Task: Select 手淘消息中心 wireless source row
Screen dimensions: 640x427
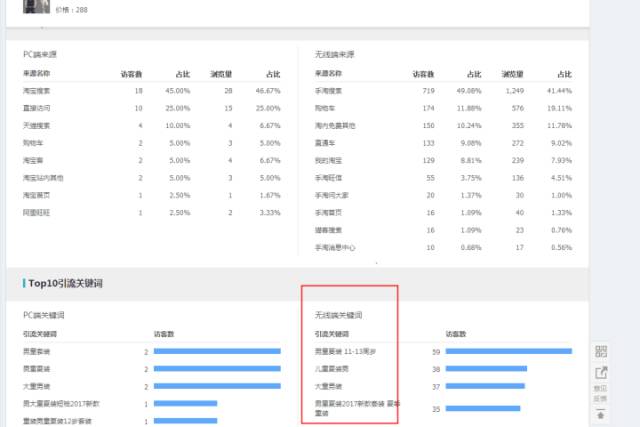Action: [443, 248]
